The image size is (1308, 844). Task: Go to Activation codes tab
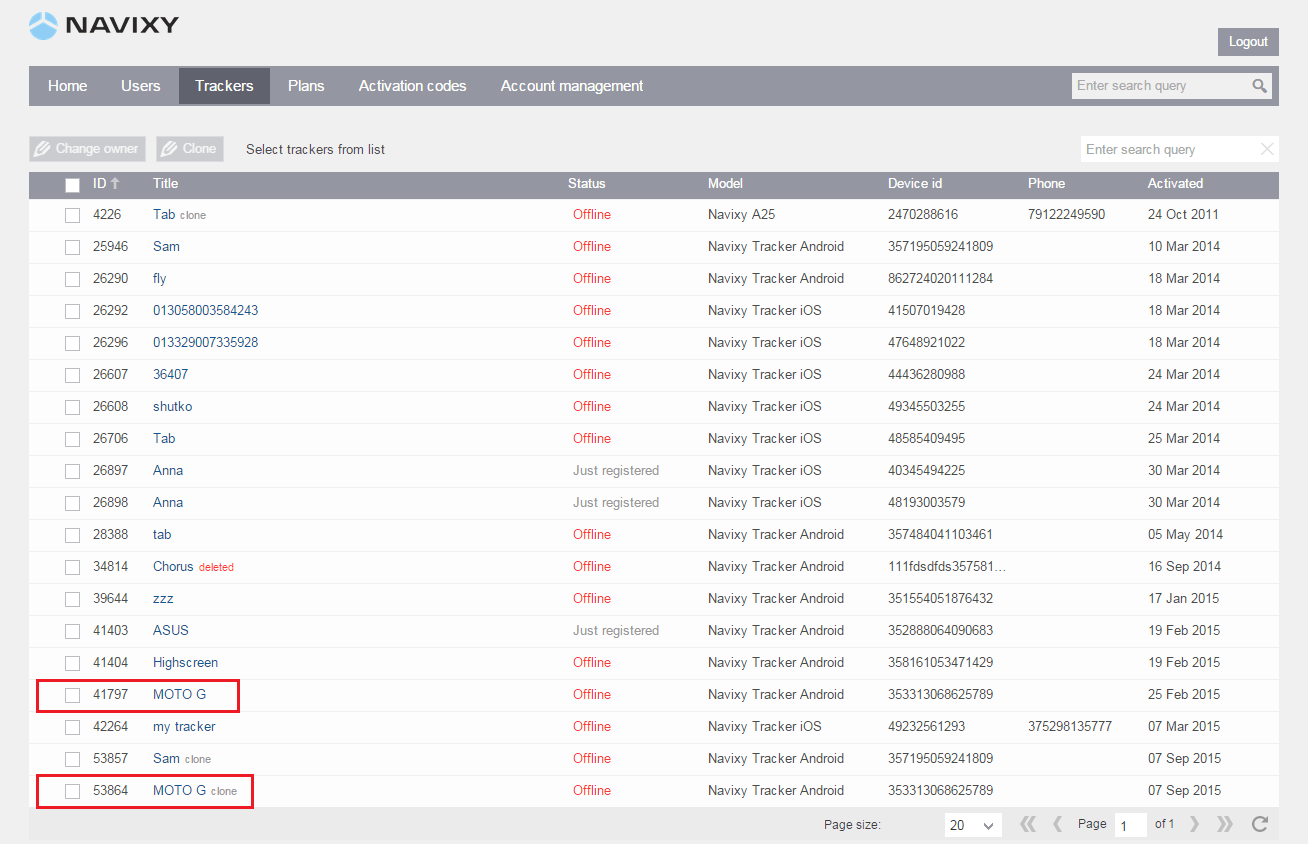pyautogui.click(x=413, y=86)
